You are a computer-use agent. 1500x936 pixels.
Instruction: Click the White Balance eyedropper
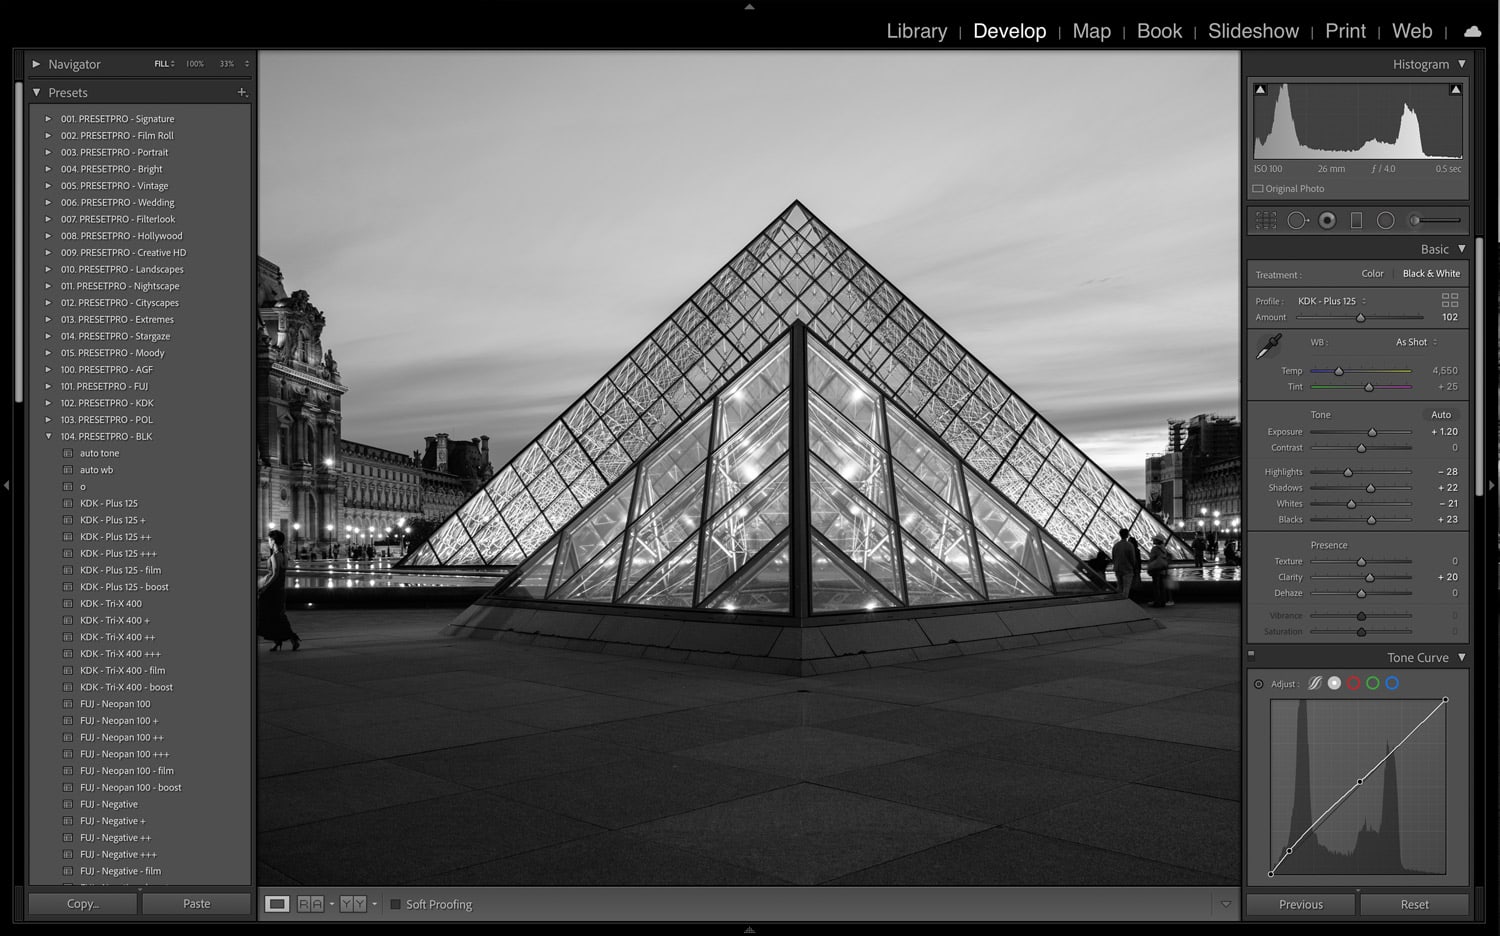click(x=1269, y=347)
